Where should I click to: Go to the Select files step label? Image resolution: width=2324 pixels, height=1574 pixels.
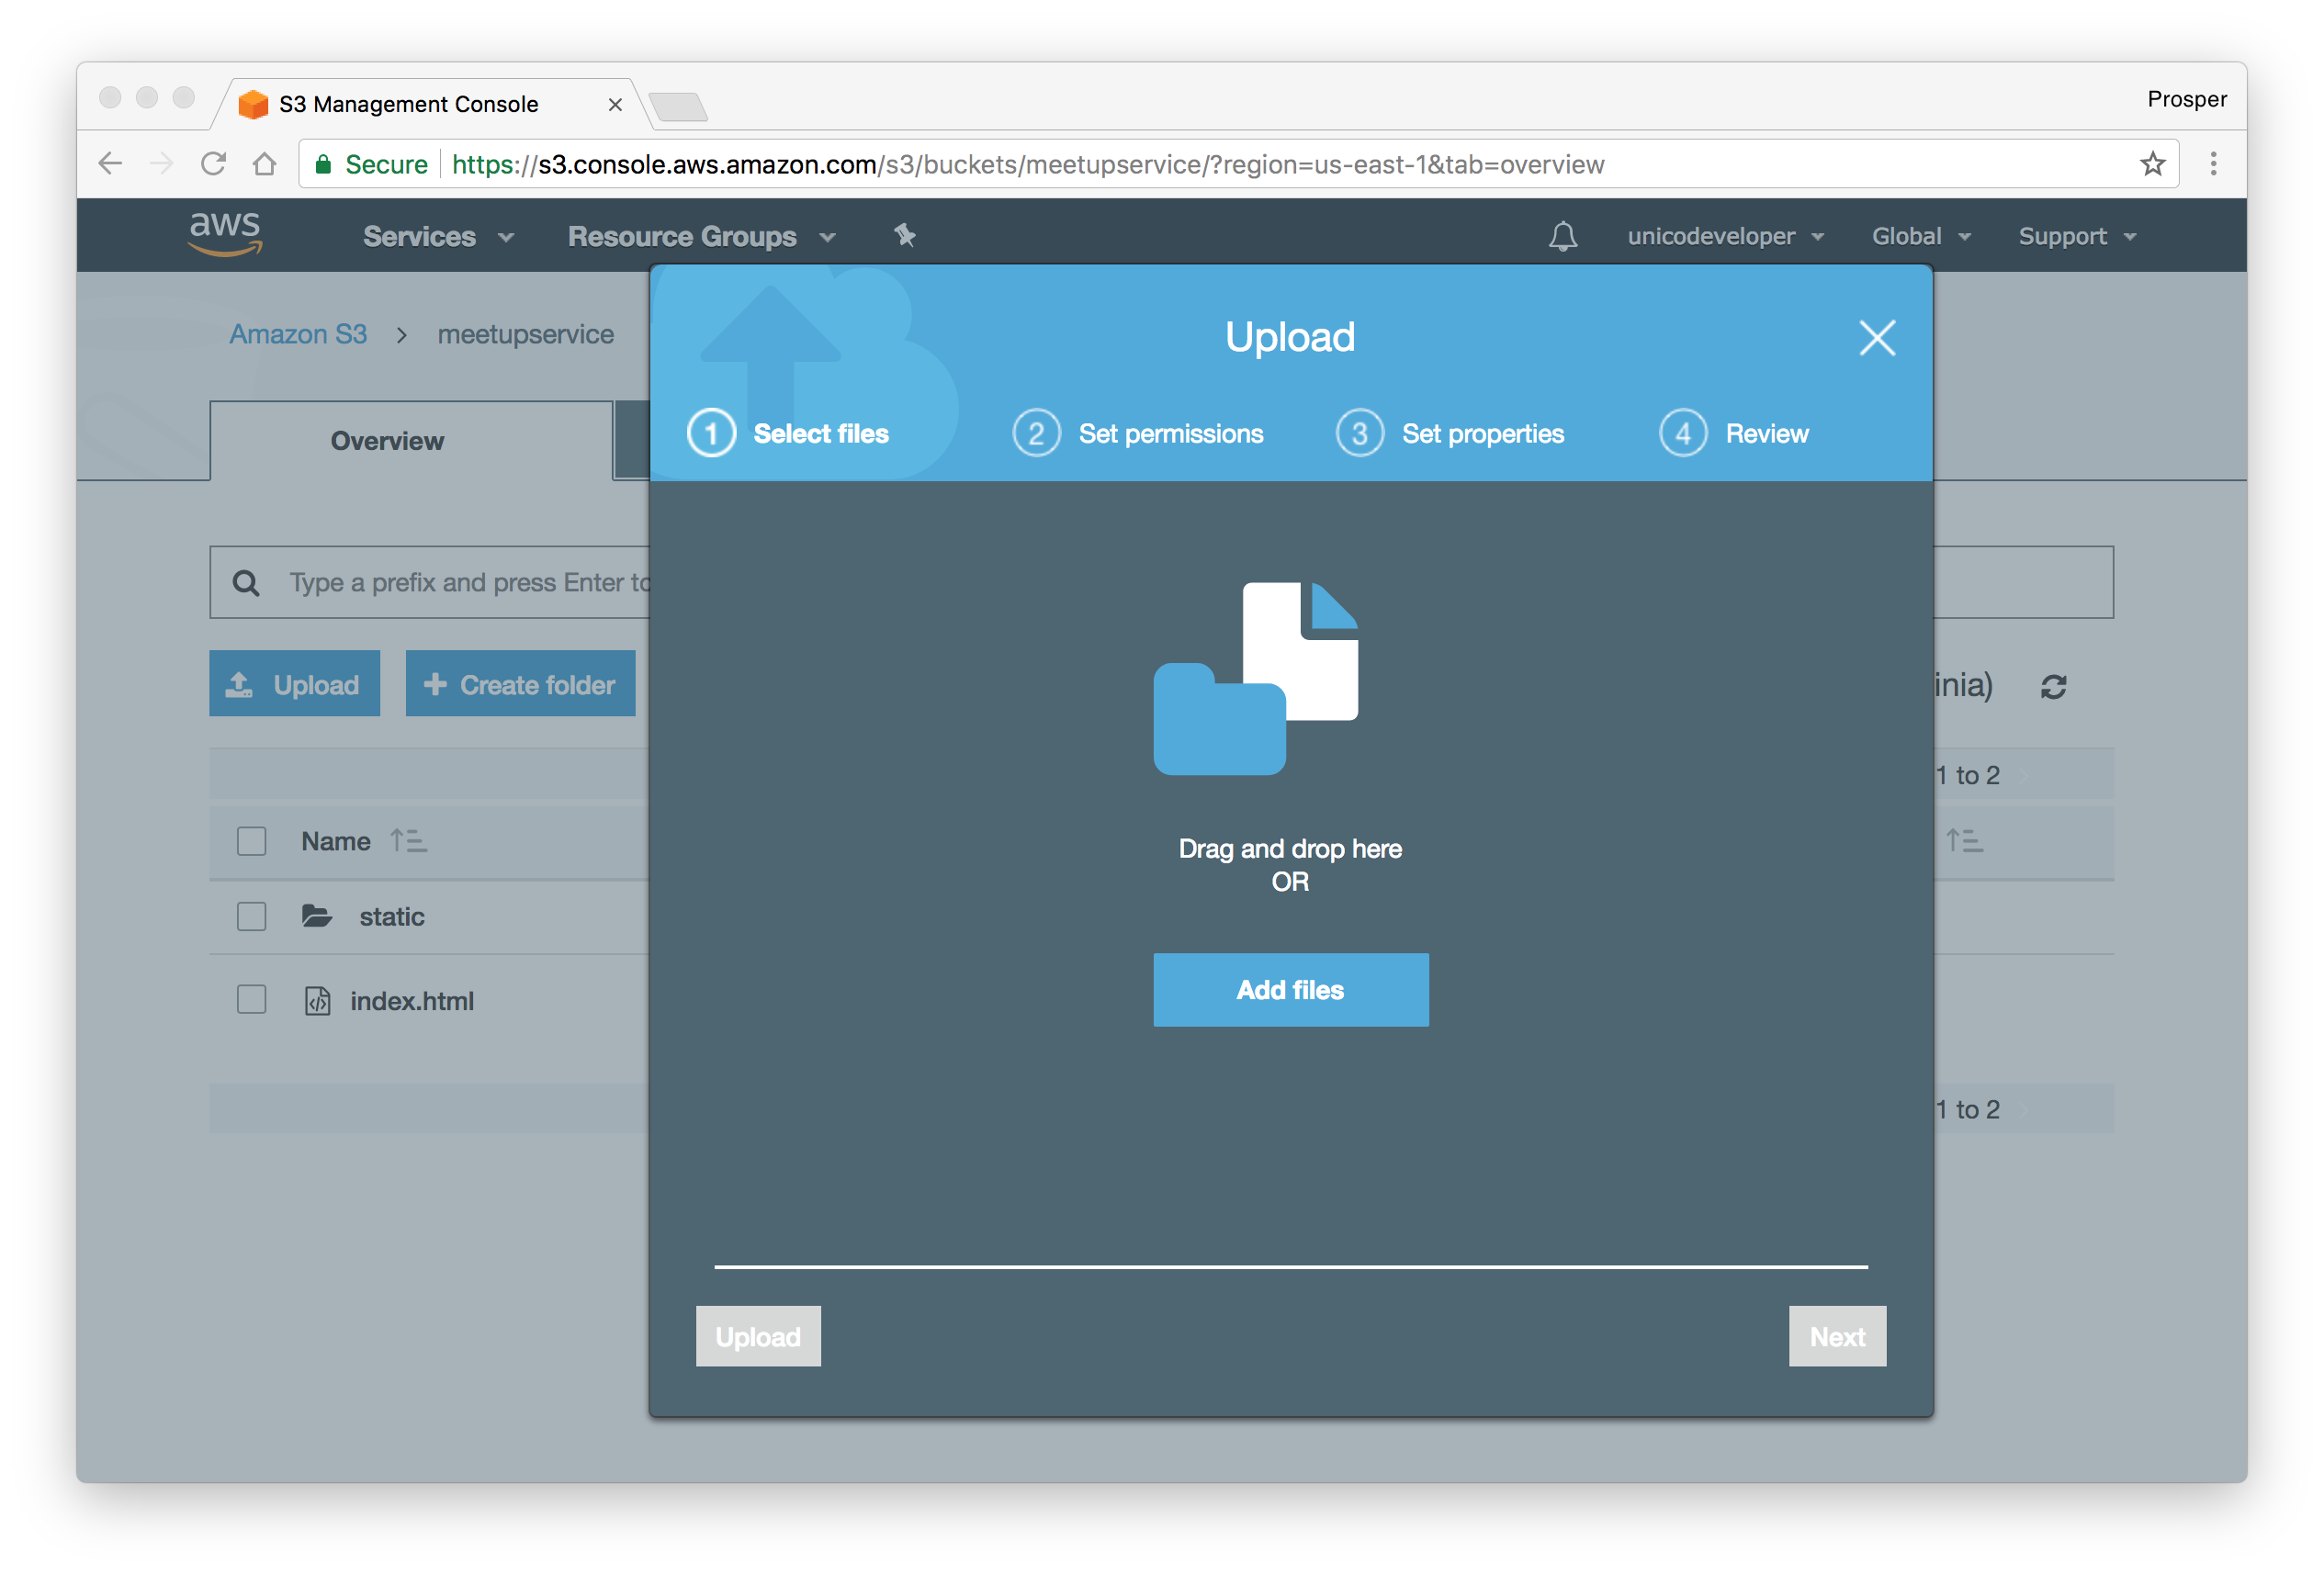coord(821,434)
